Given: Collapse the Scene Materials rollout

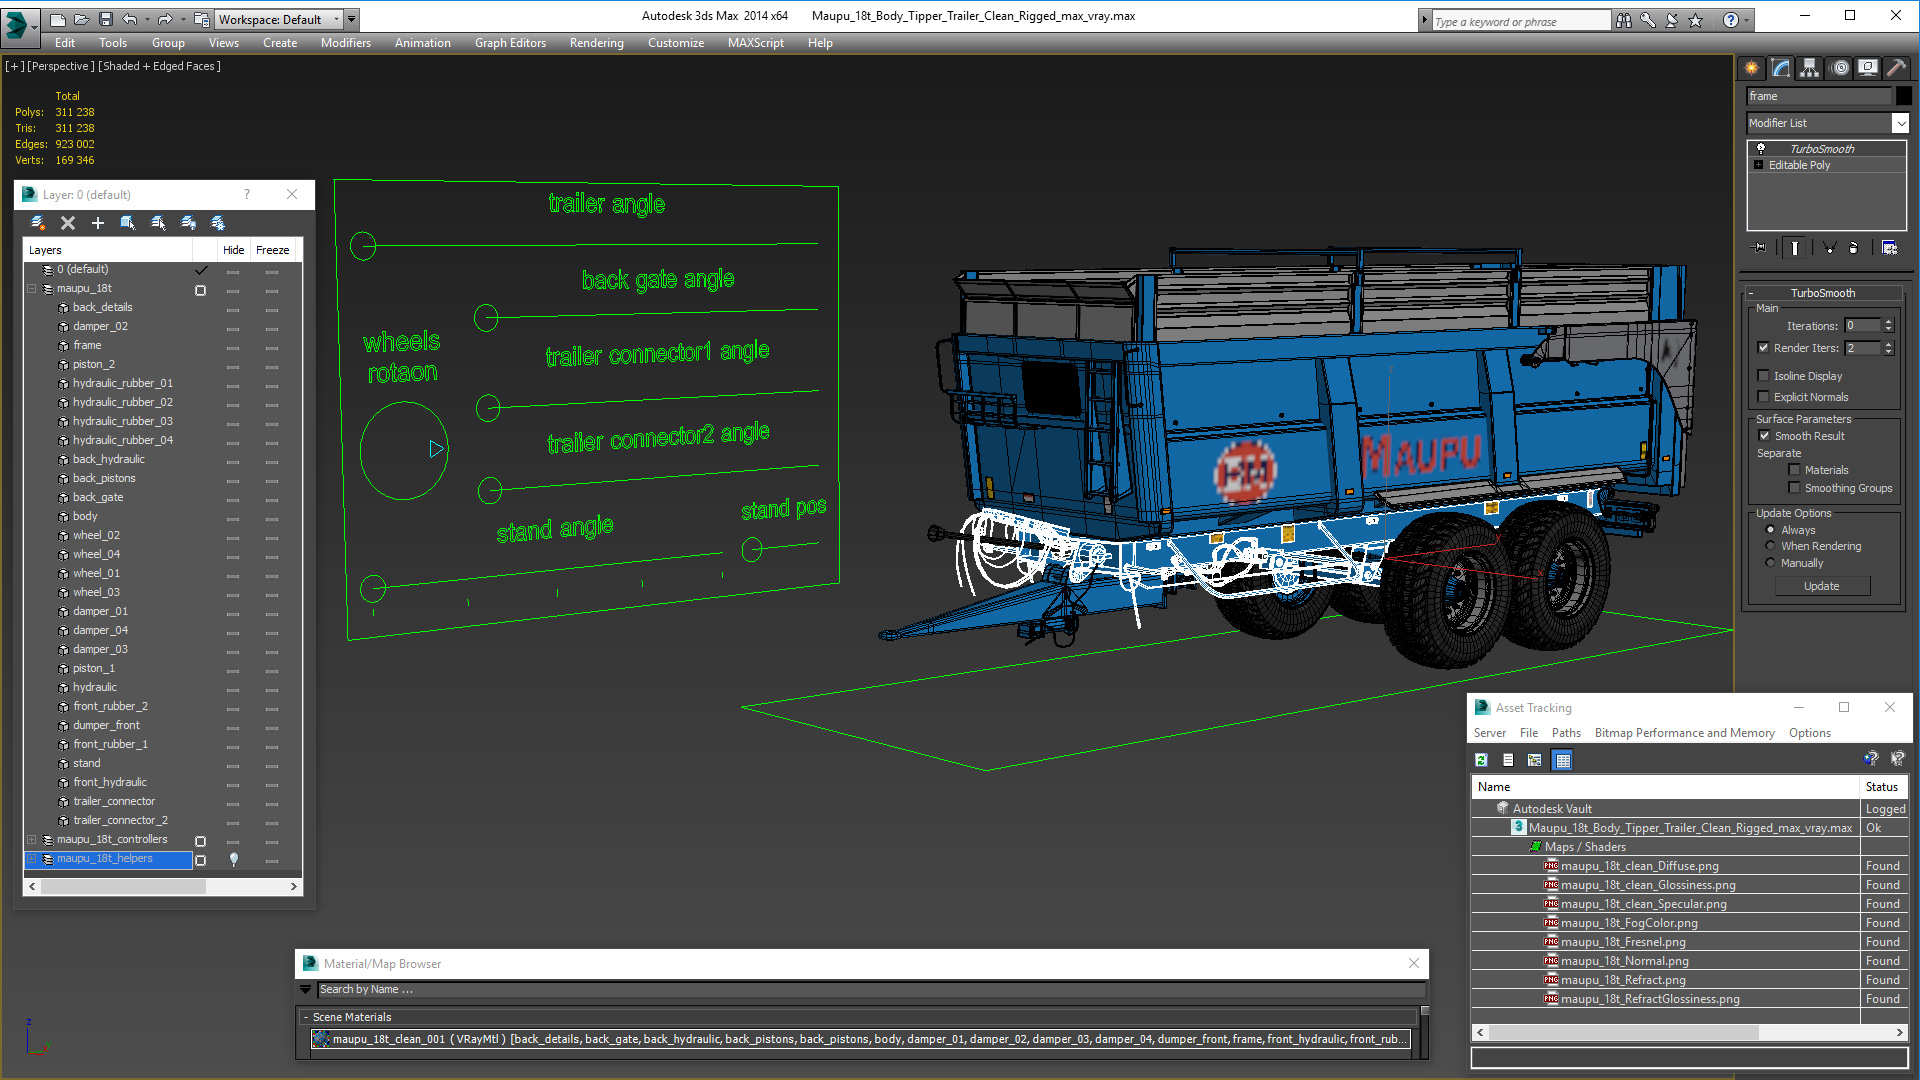Looking at the screenshot, I should (306, 1017).
